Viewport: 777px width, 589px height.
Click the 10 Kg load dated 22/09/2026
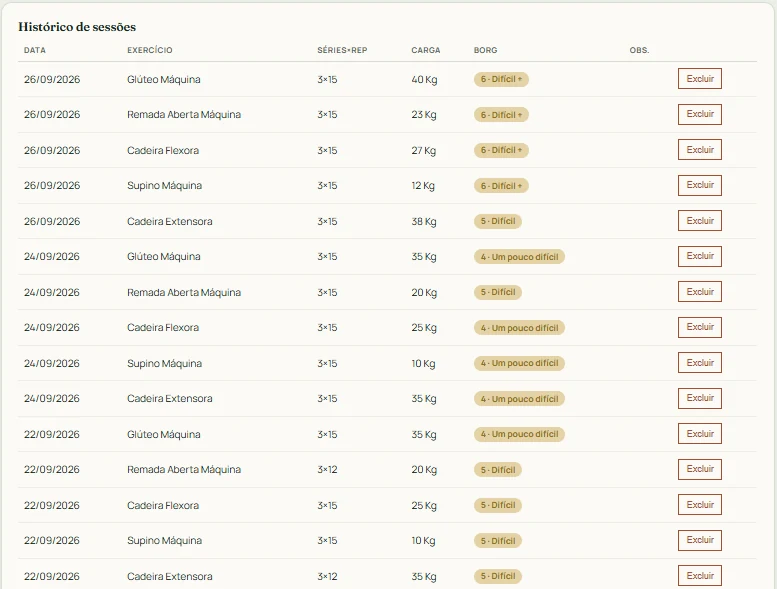pyautogui.click(x=423, y=541)
